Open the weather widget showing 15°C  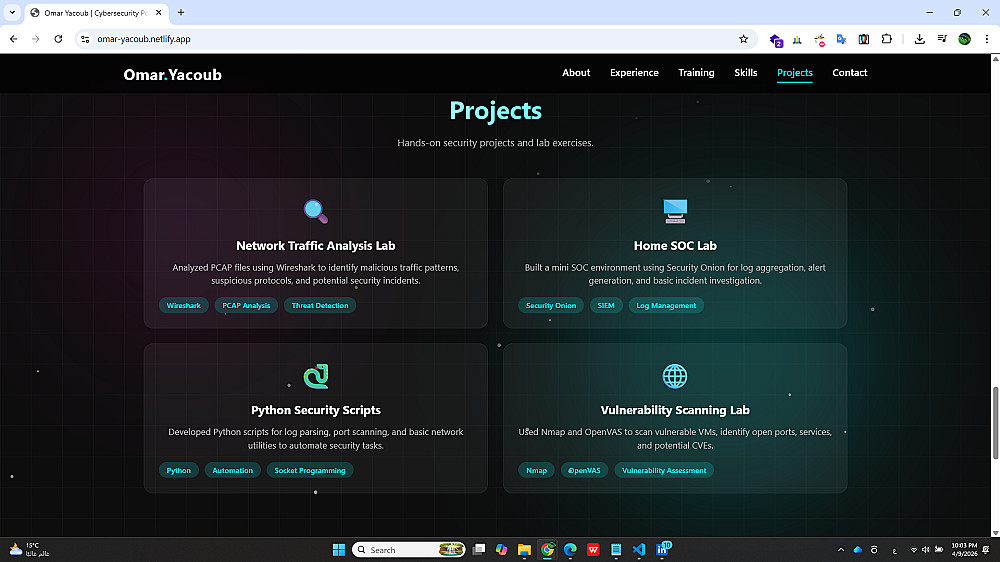(x=29, y=550)
